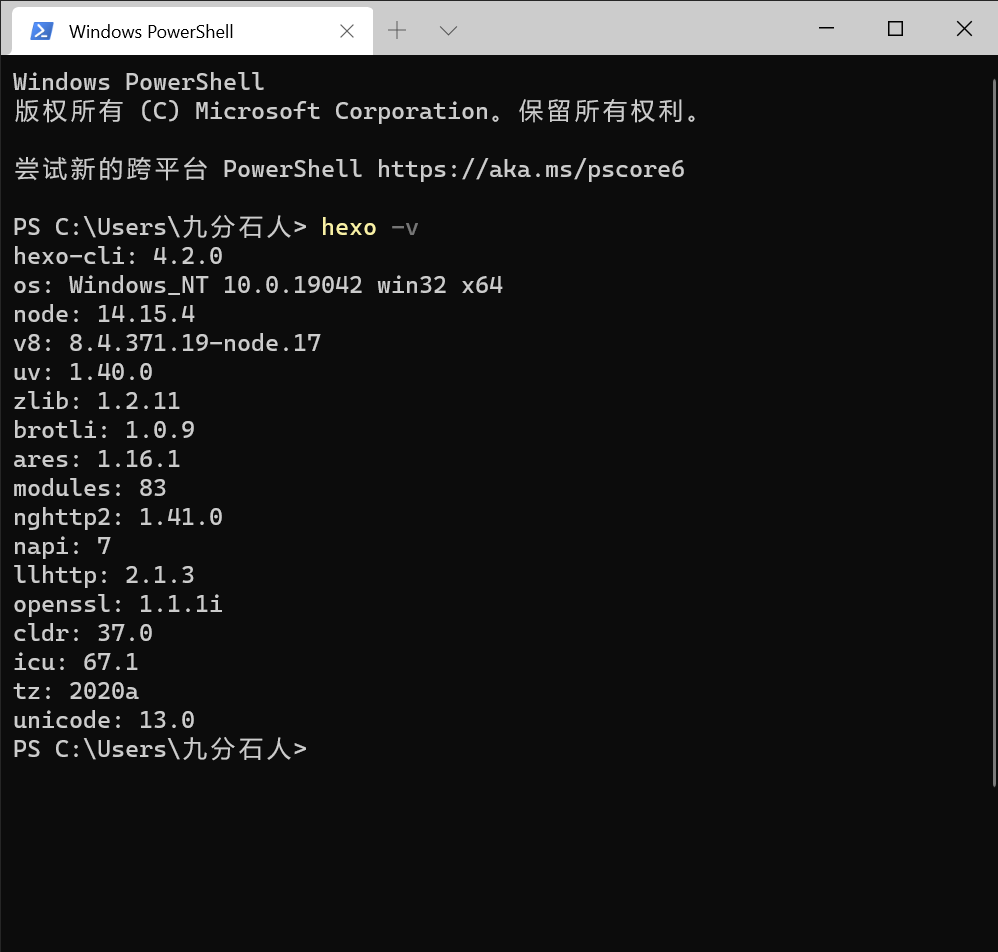Viewport: 998px width, 952px height.
Task: Click the Microsoft Corporation copyright line
Action: click(358, 111)
